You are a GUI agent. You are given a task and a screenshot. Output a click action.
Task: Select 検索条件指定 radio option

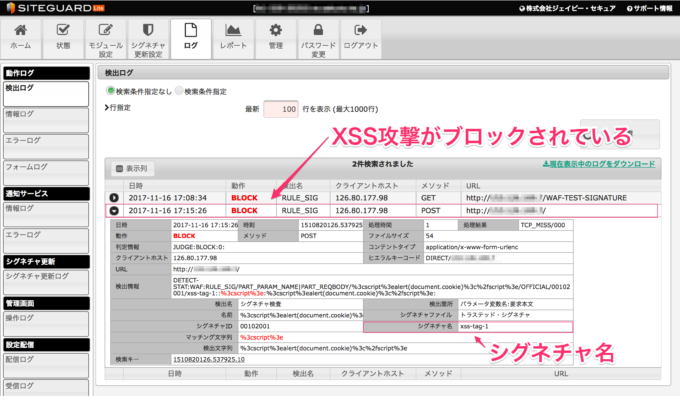click(179, 90)
